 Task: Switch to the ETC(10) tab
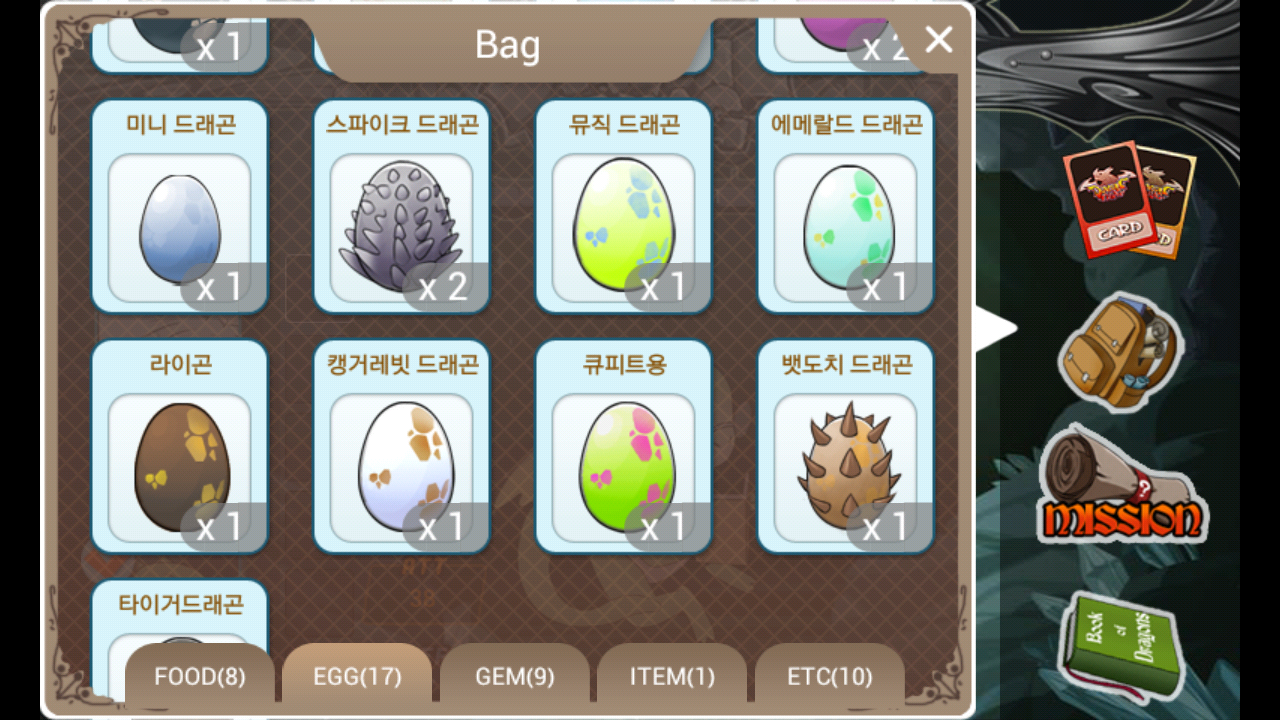click(830, 677)
